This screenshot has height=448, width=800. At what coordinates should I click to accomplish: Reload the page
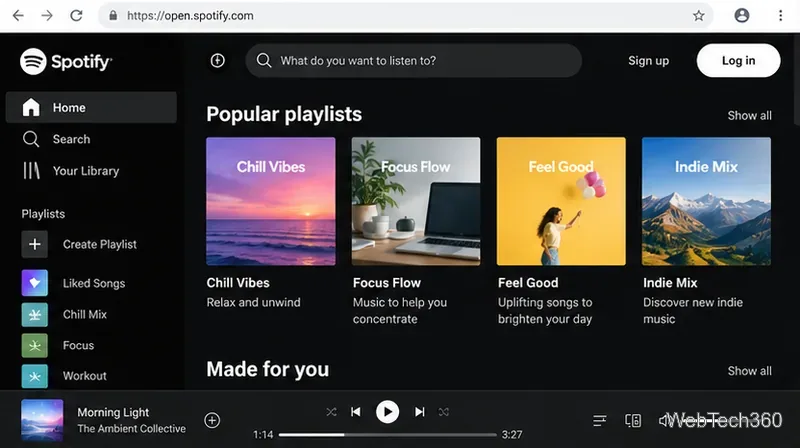tap(77, 16)
